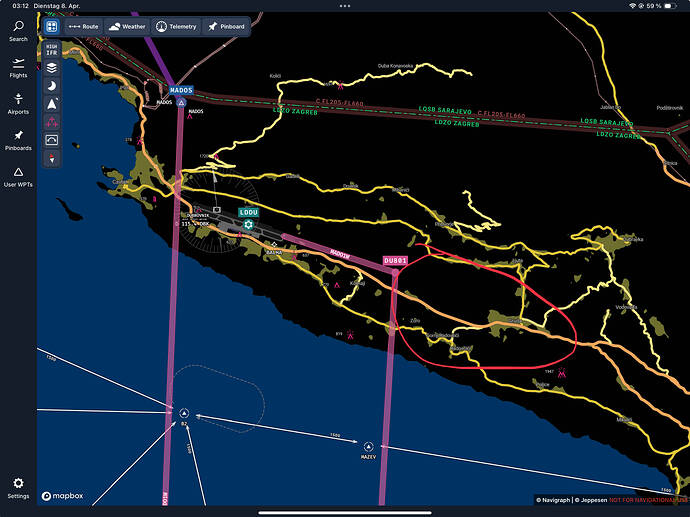Click the blue grid widget button
This screenshot has height=517, width=690.
(51, 26)
